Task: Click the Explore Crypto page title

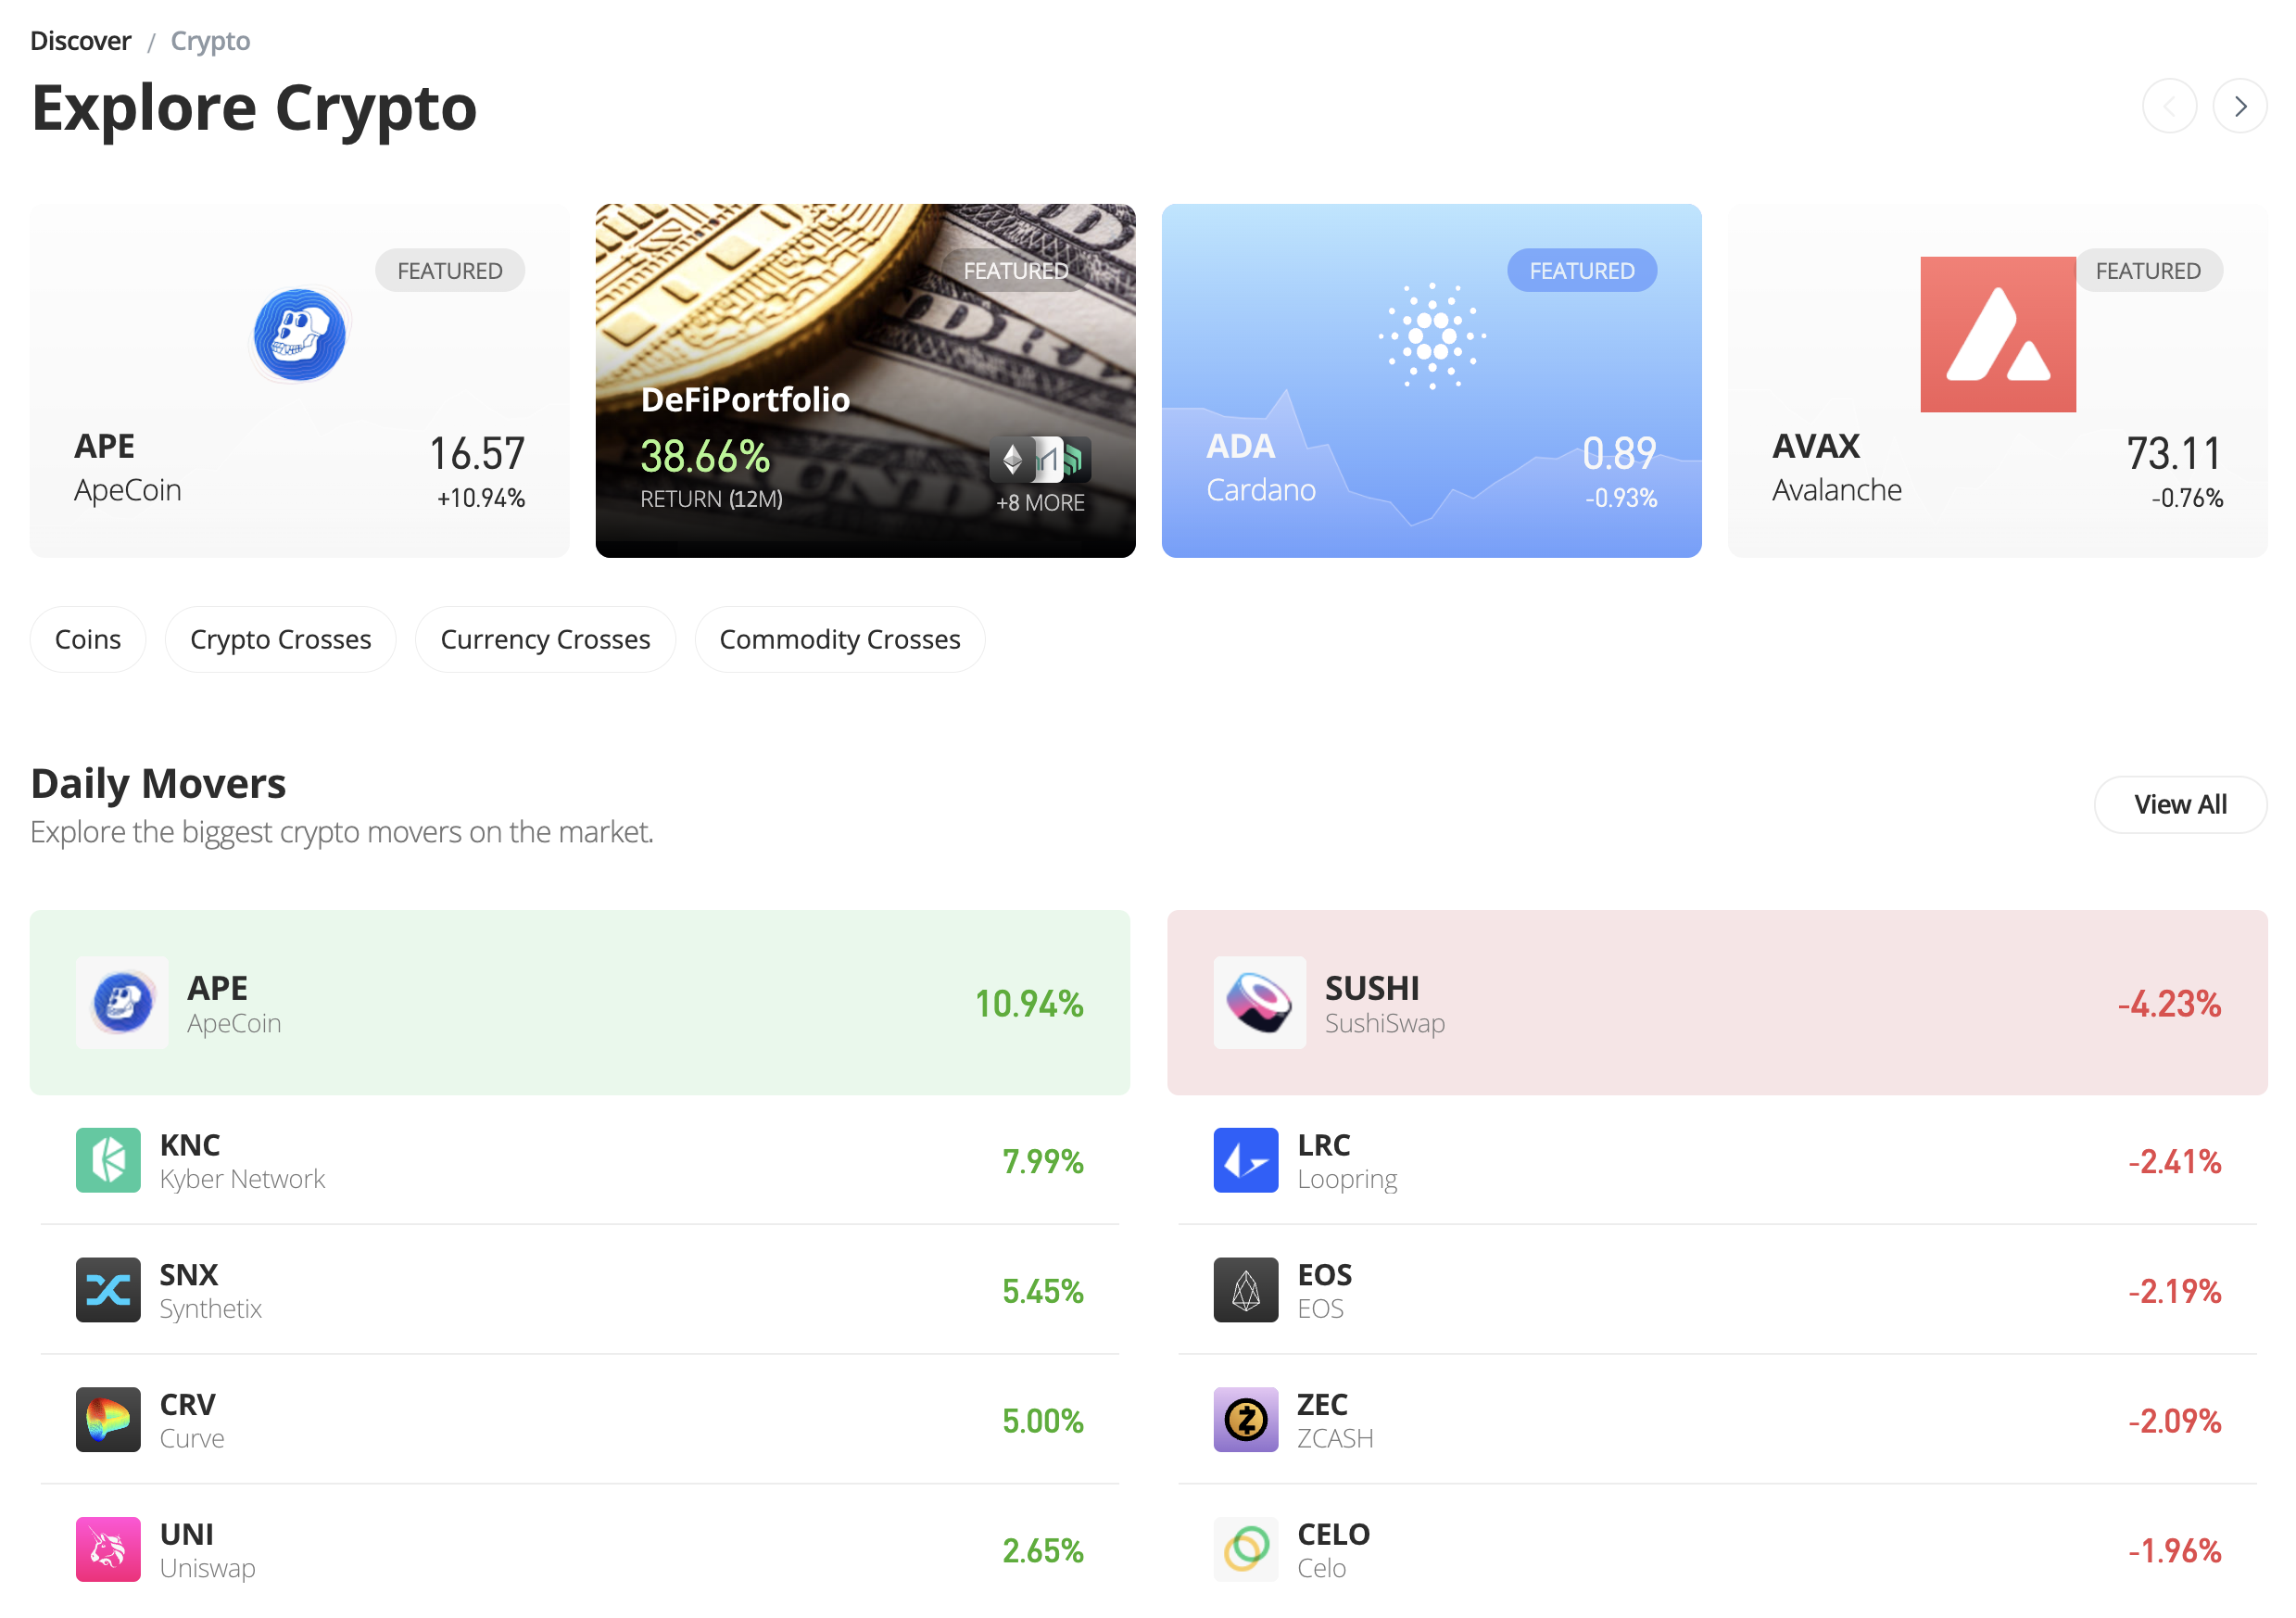Action: (254, 108)
